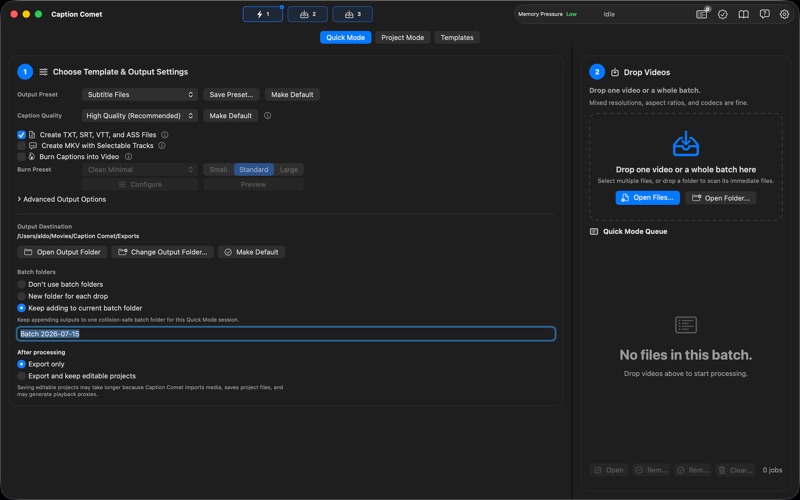Select the lightning bolt step 1 tab
This screenshot has height=500, width=800.
[263, 14]
